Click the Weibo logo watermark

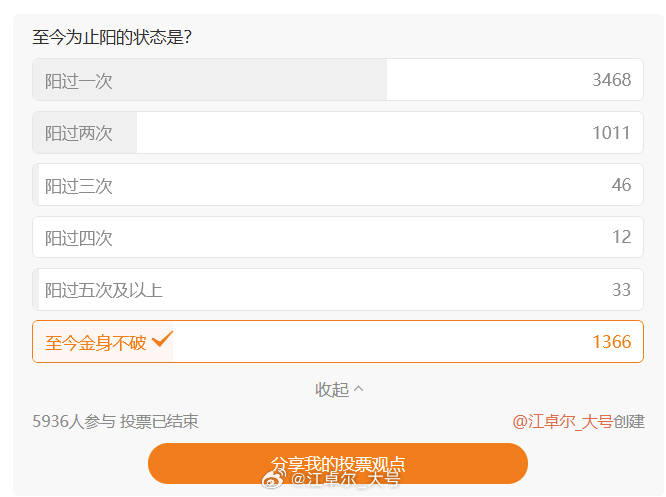274,479
